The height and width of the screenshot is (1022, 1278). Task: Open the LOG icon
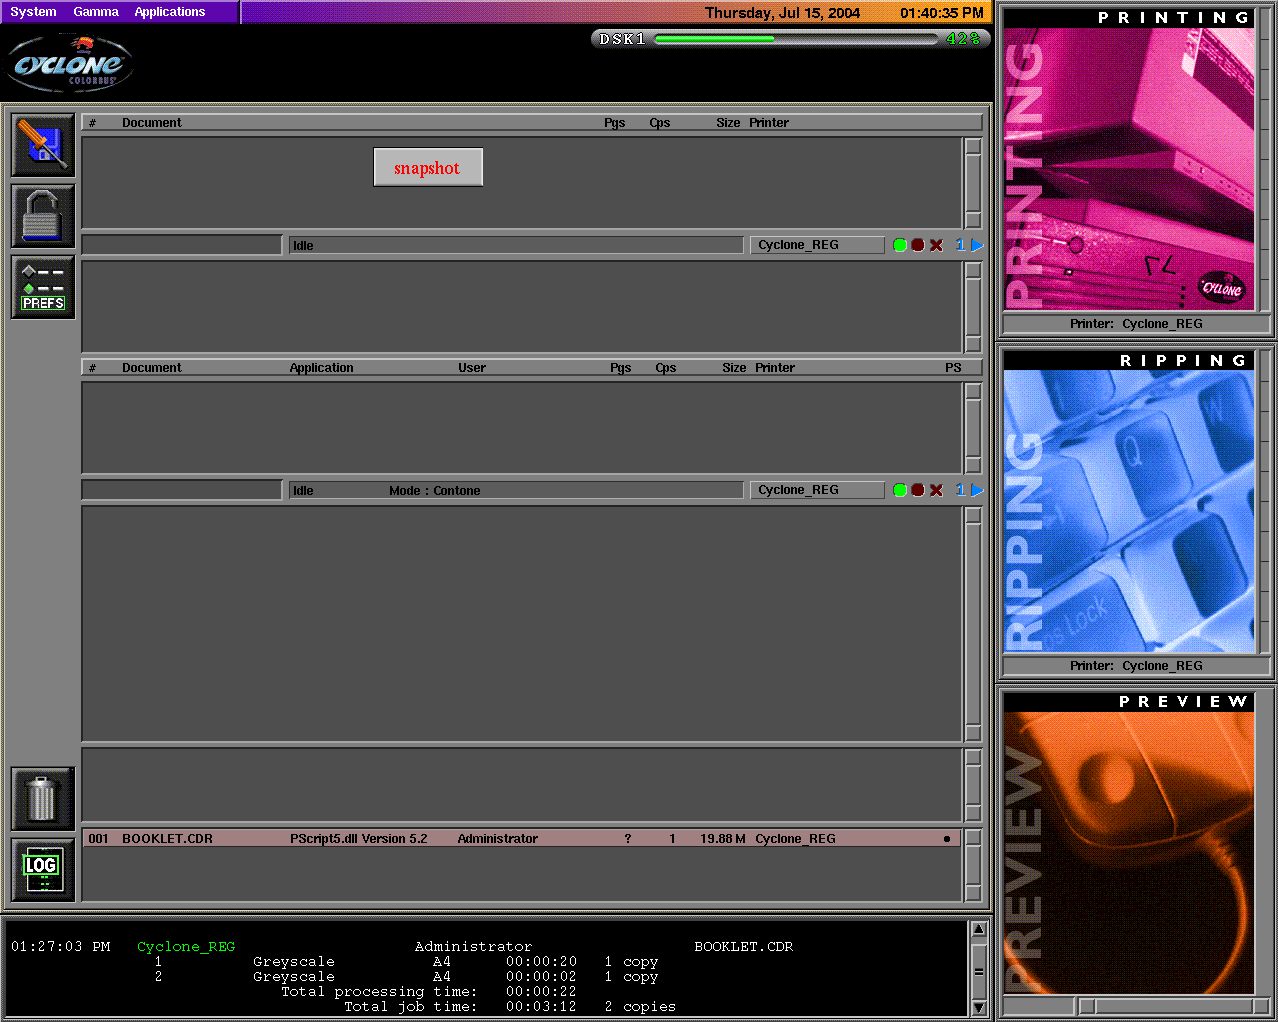pos(43,869)
